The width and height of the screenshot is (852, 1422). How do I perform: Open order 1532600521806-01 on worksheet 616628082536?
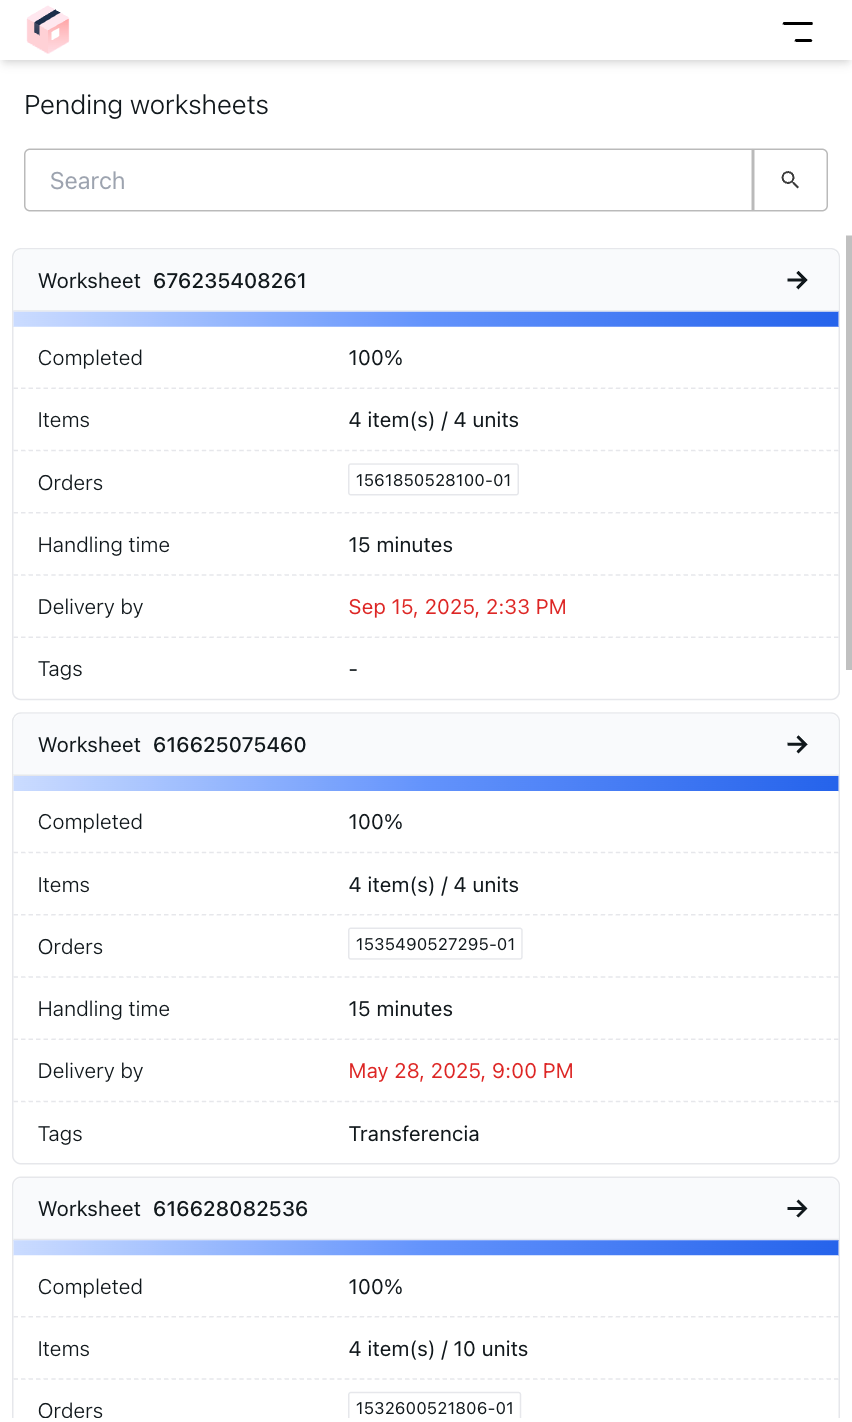pos(434,1407)
